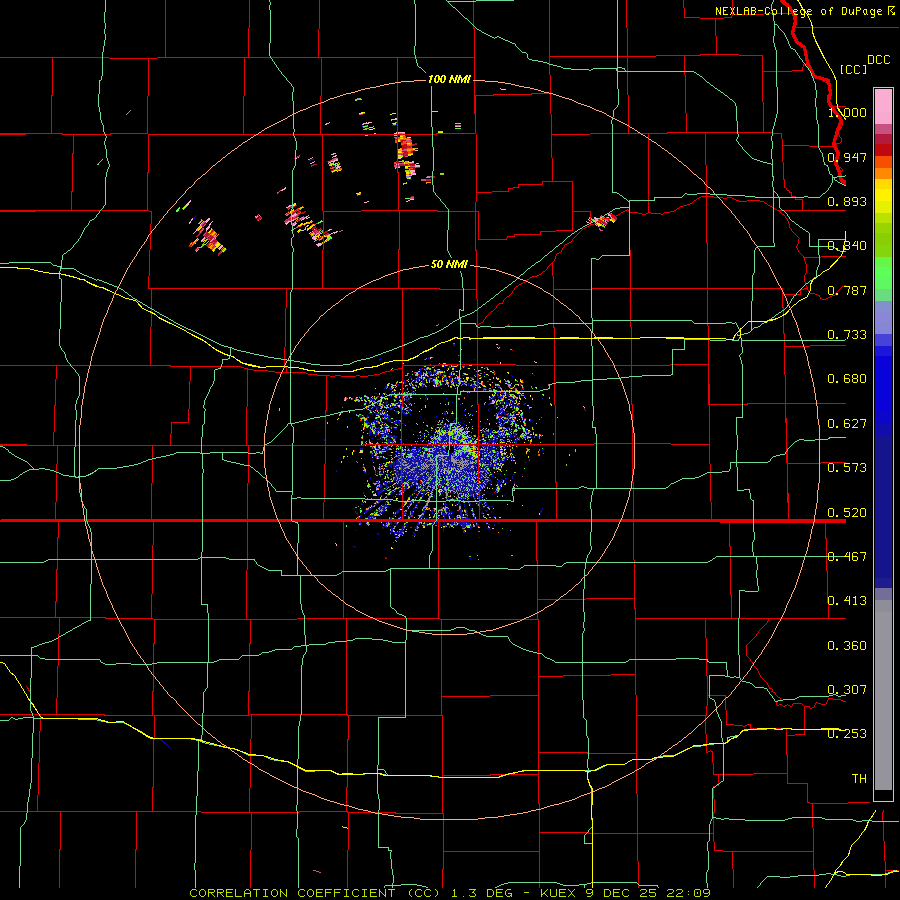Click the 0.680 scale value

pos(847,379)
